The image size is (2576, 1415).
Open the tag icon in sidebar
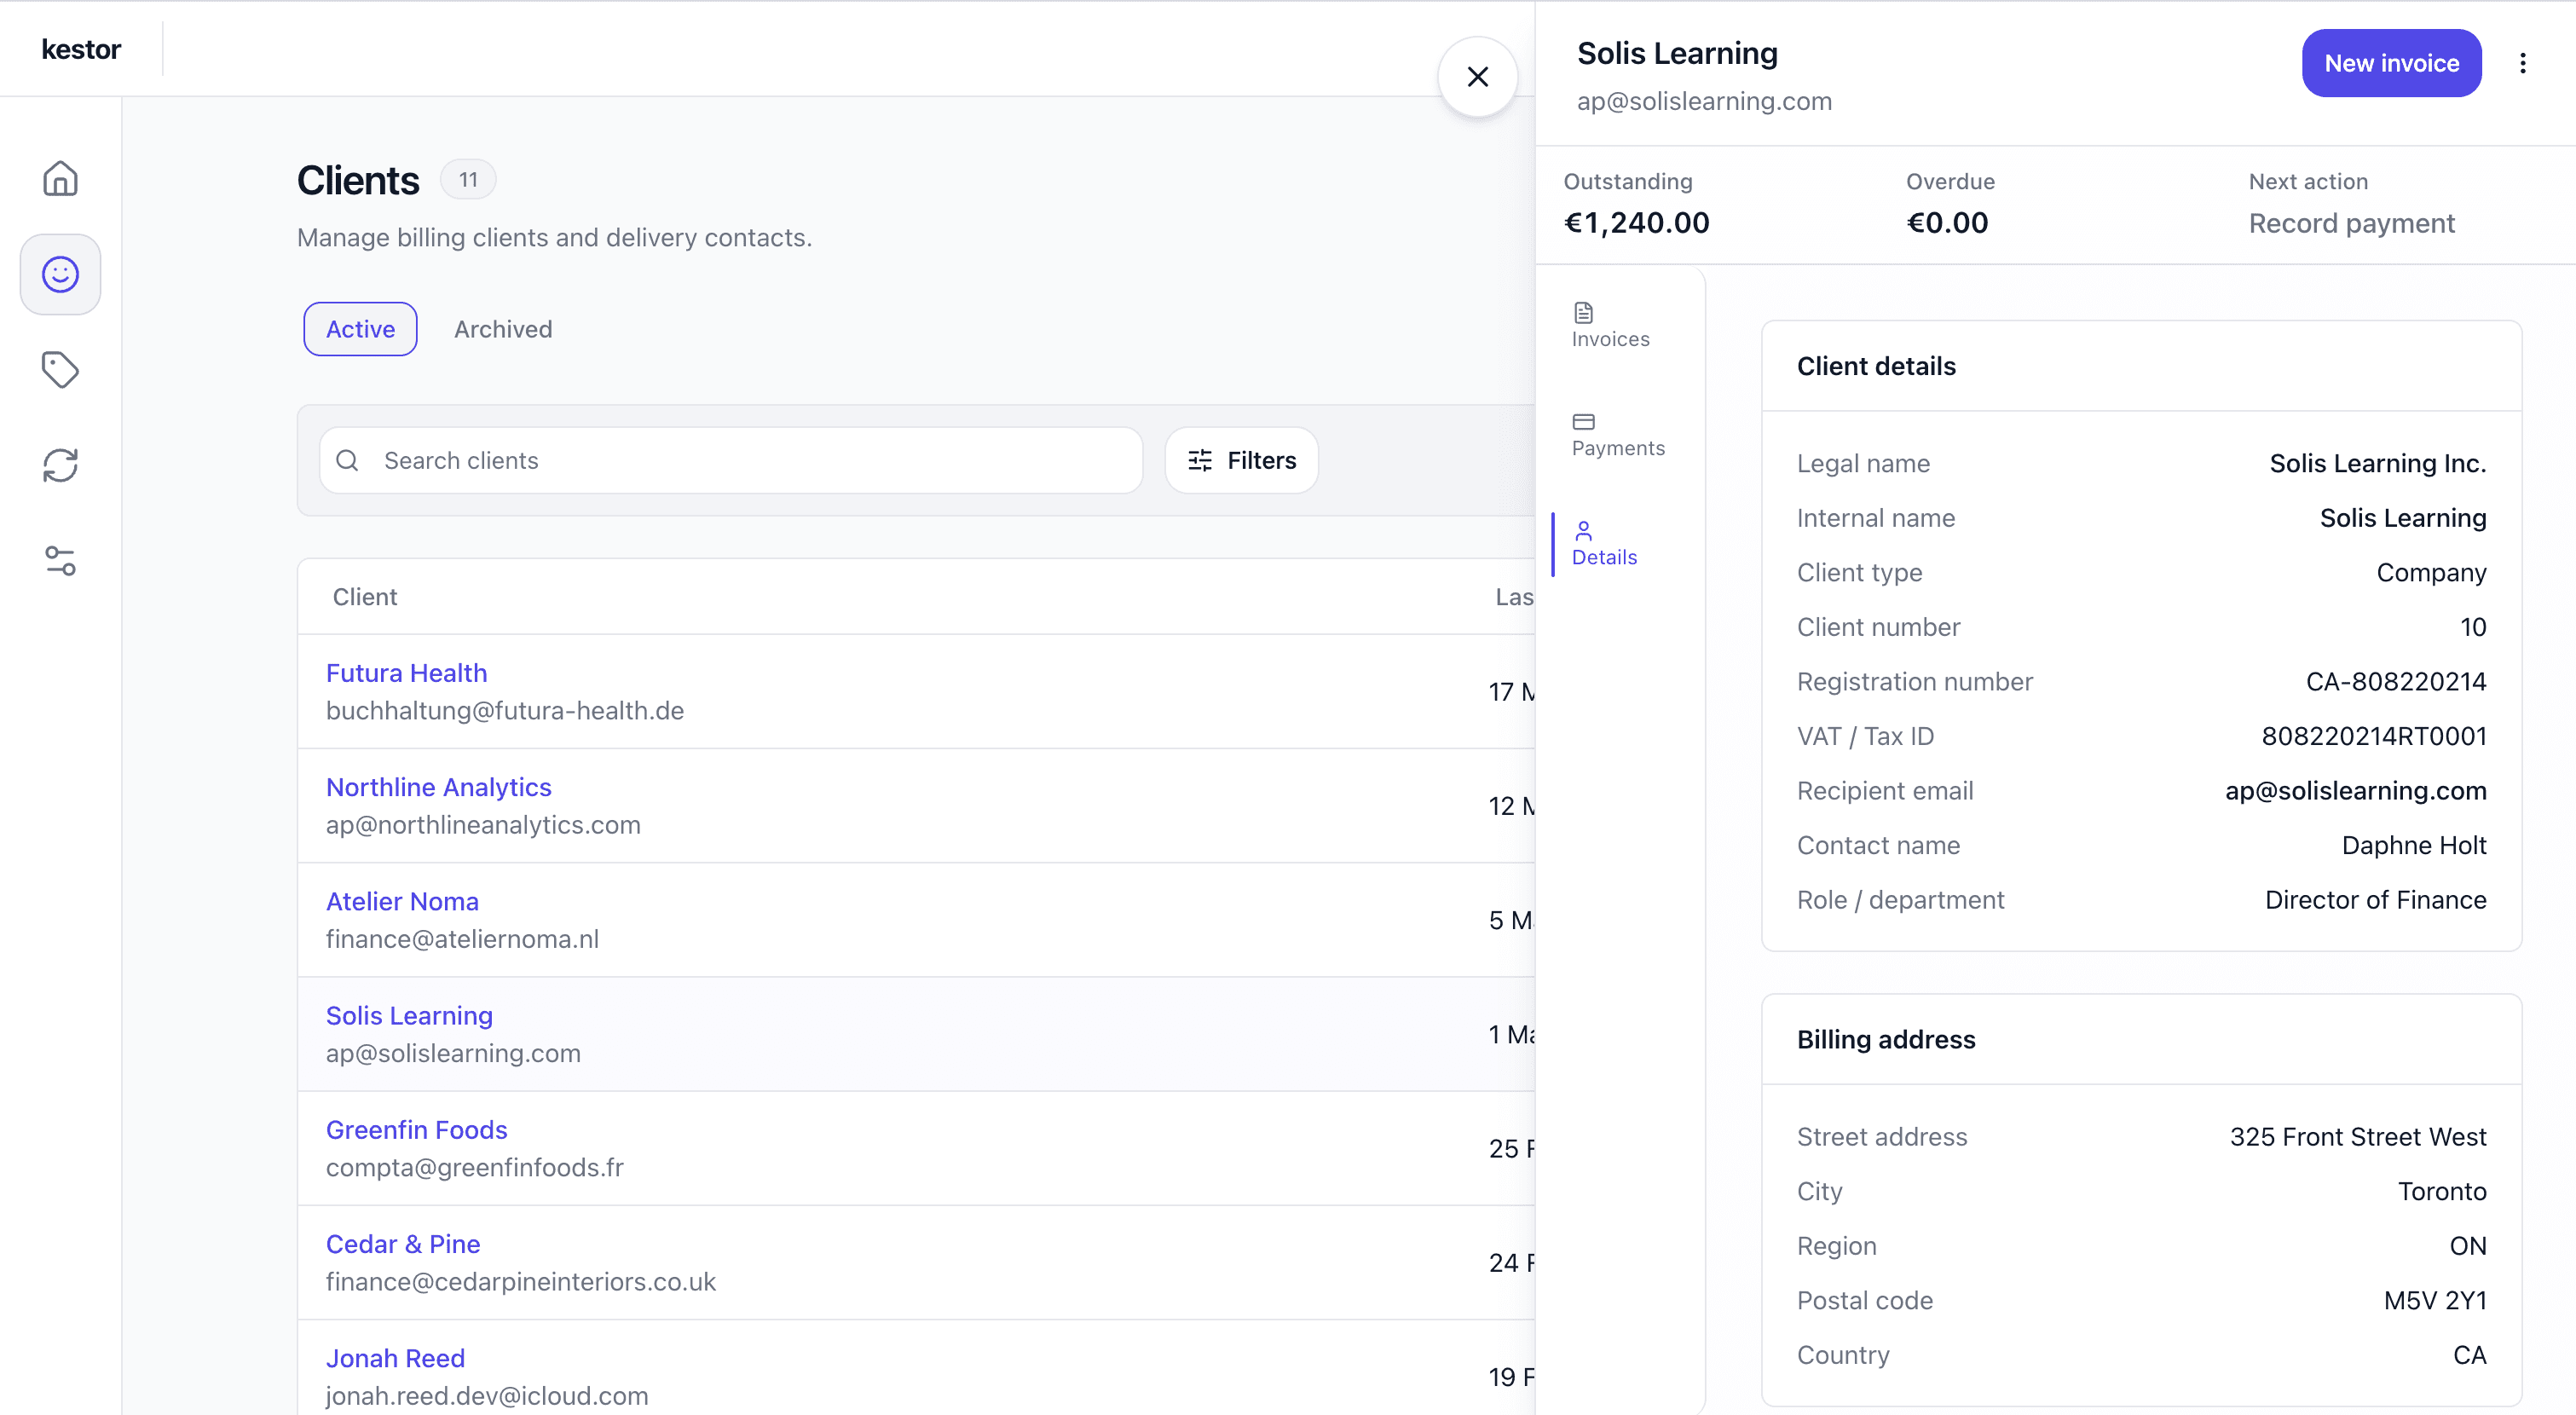(60, 369)
